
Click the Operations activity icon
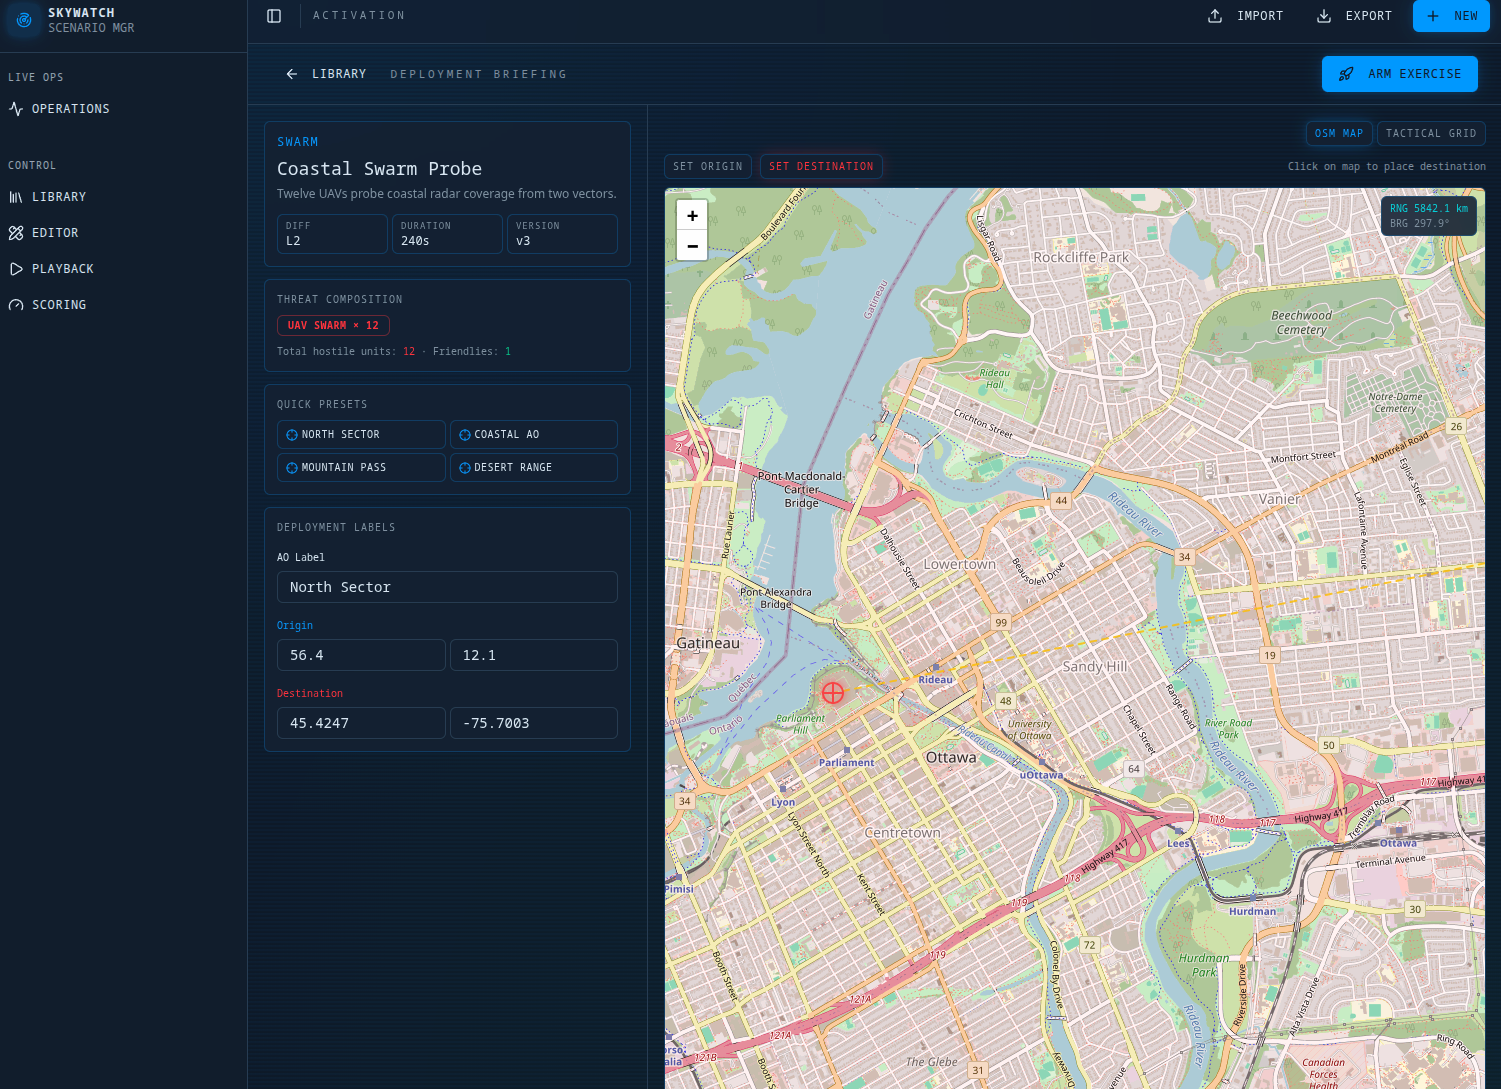pos(16,109)
